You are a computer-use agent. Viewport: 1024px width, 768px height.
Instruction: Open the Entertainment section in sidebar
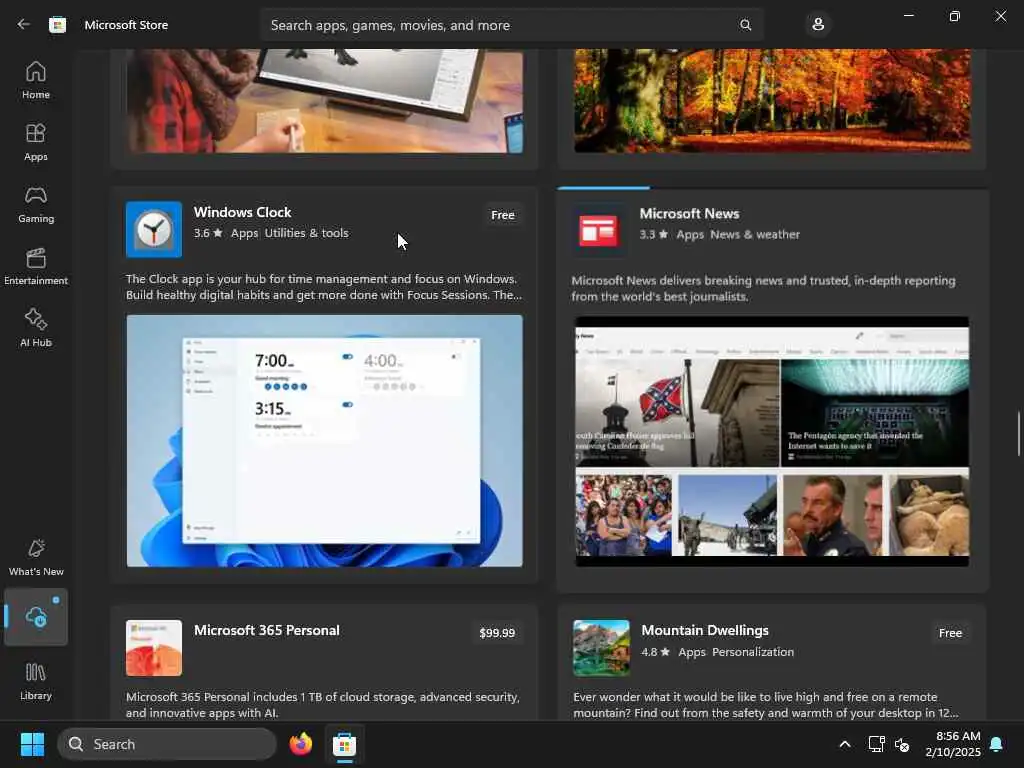(x=36, y=266)
